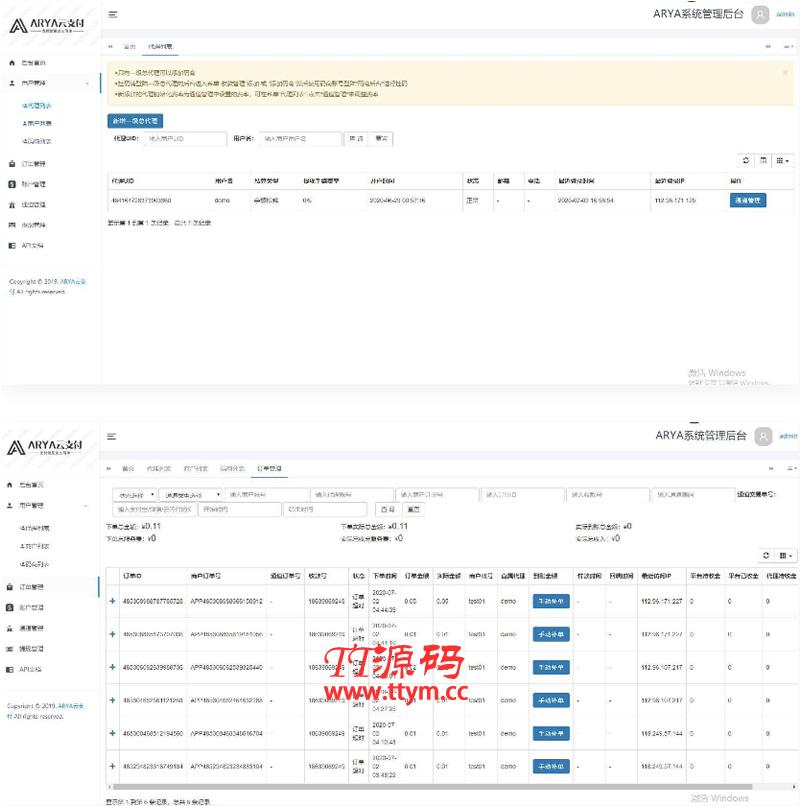
Task: Click toggle view icon above agent table
Action: click(763, 160)
